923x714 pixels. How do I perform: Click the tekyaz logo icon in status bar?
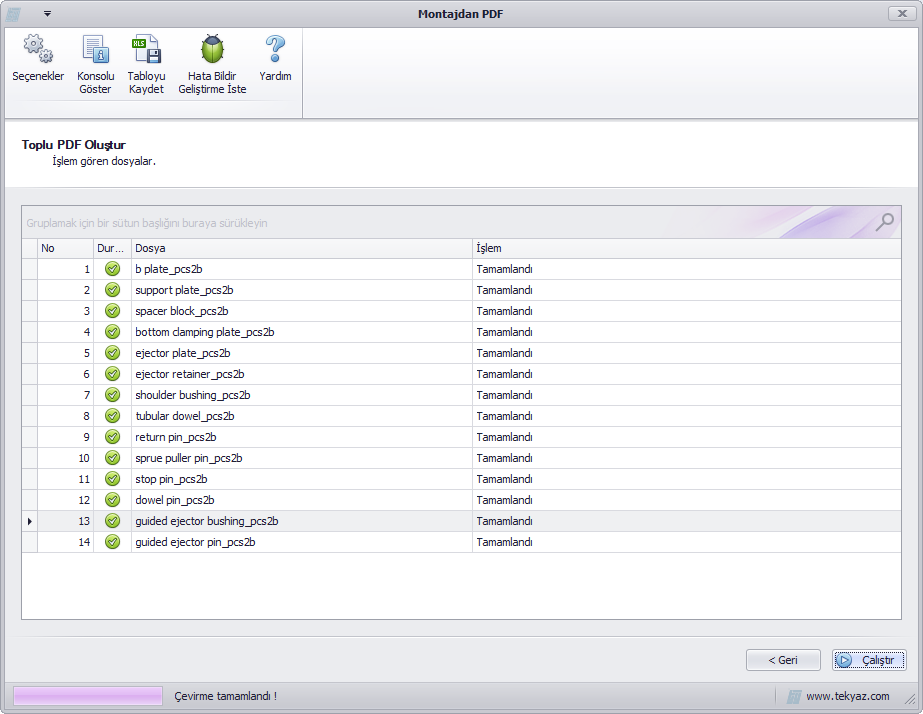tap(794, 696)
